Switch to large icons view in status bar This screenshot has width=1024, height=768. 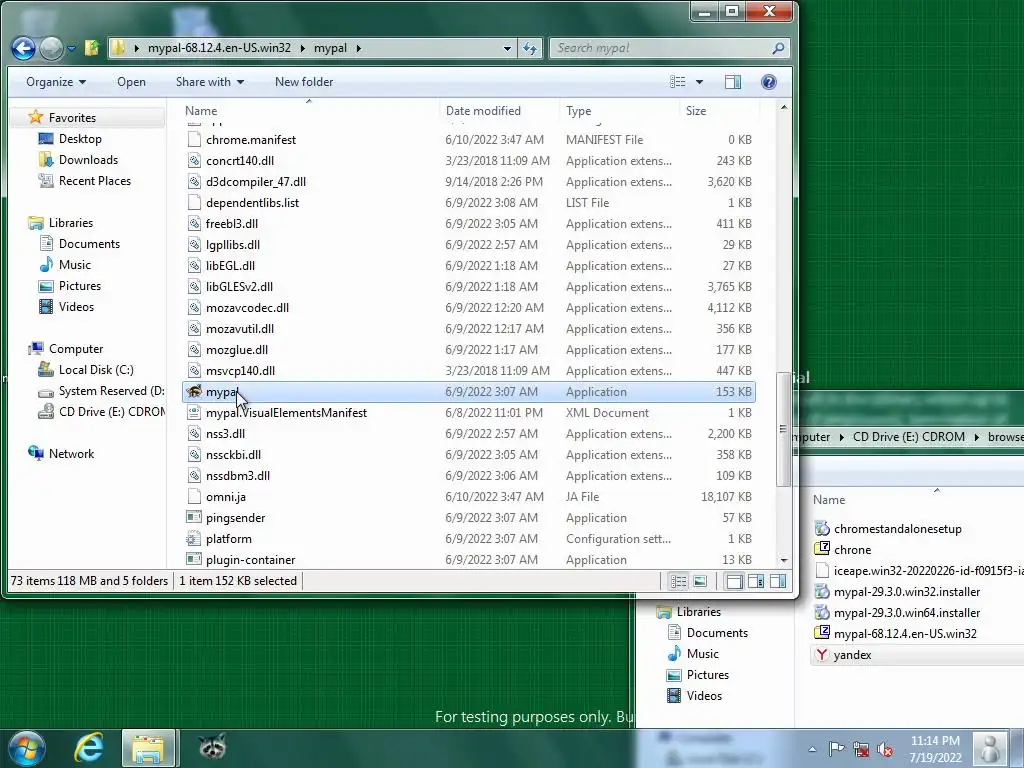pyautogui.click(x=699, y=581)
